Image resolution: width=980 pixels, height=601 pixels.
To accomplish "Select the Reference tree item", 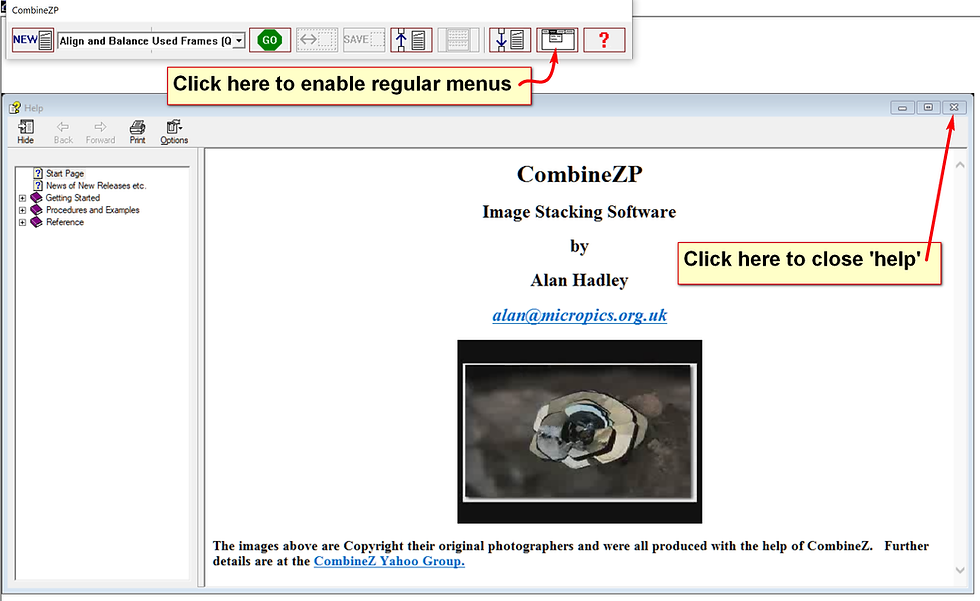I will [x=64, y=222].
